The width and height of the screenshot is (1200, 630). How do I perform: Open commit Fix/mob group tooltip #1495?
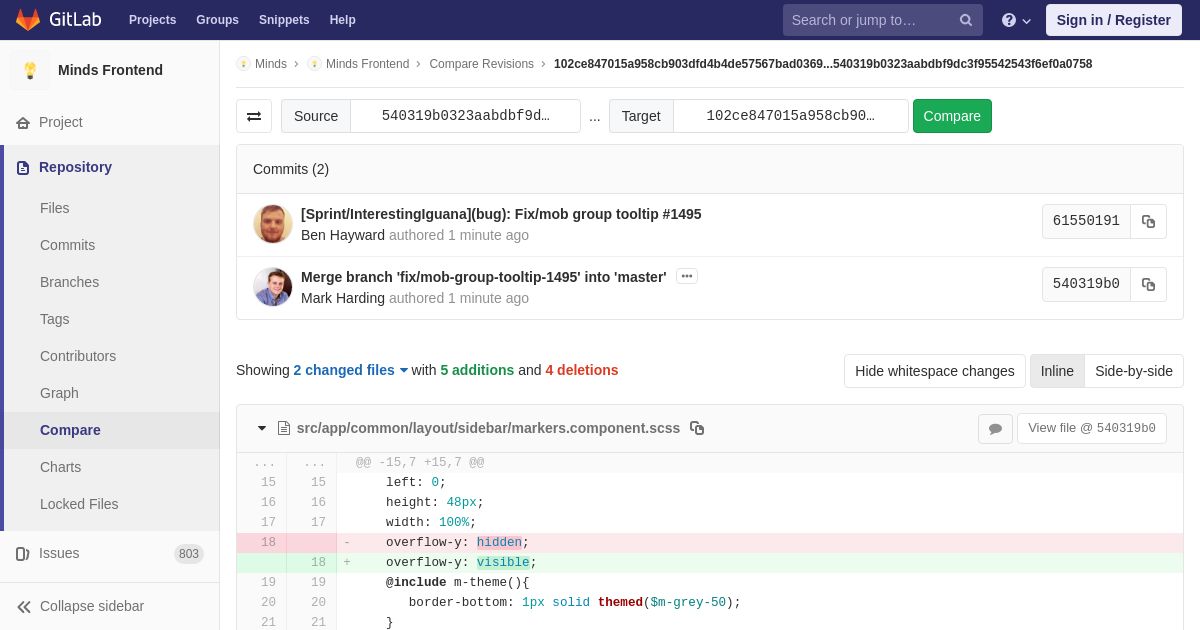pos(501,214)
